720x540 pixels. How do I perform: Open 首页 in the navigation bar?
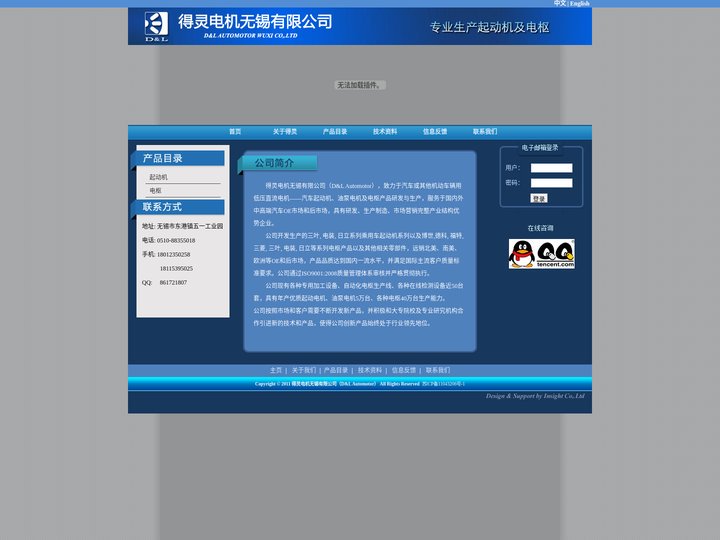(235, 131)
